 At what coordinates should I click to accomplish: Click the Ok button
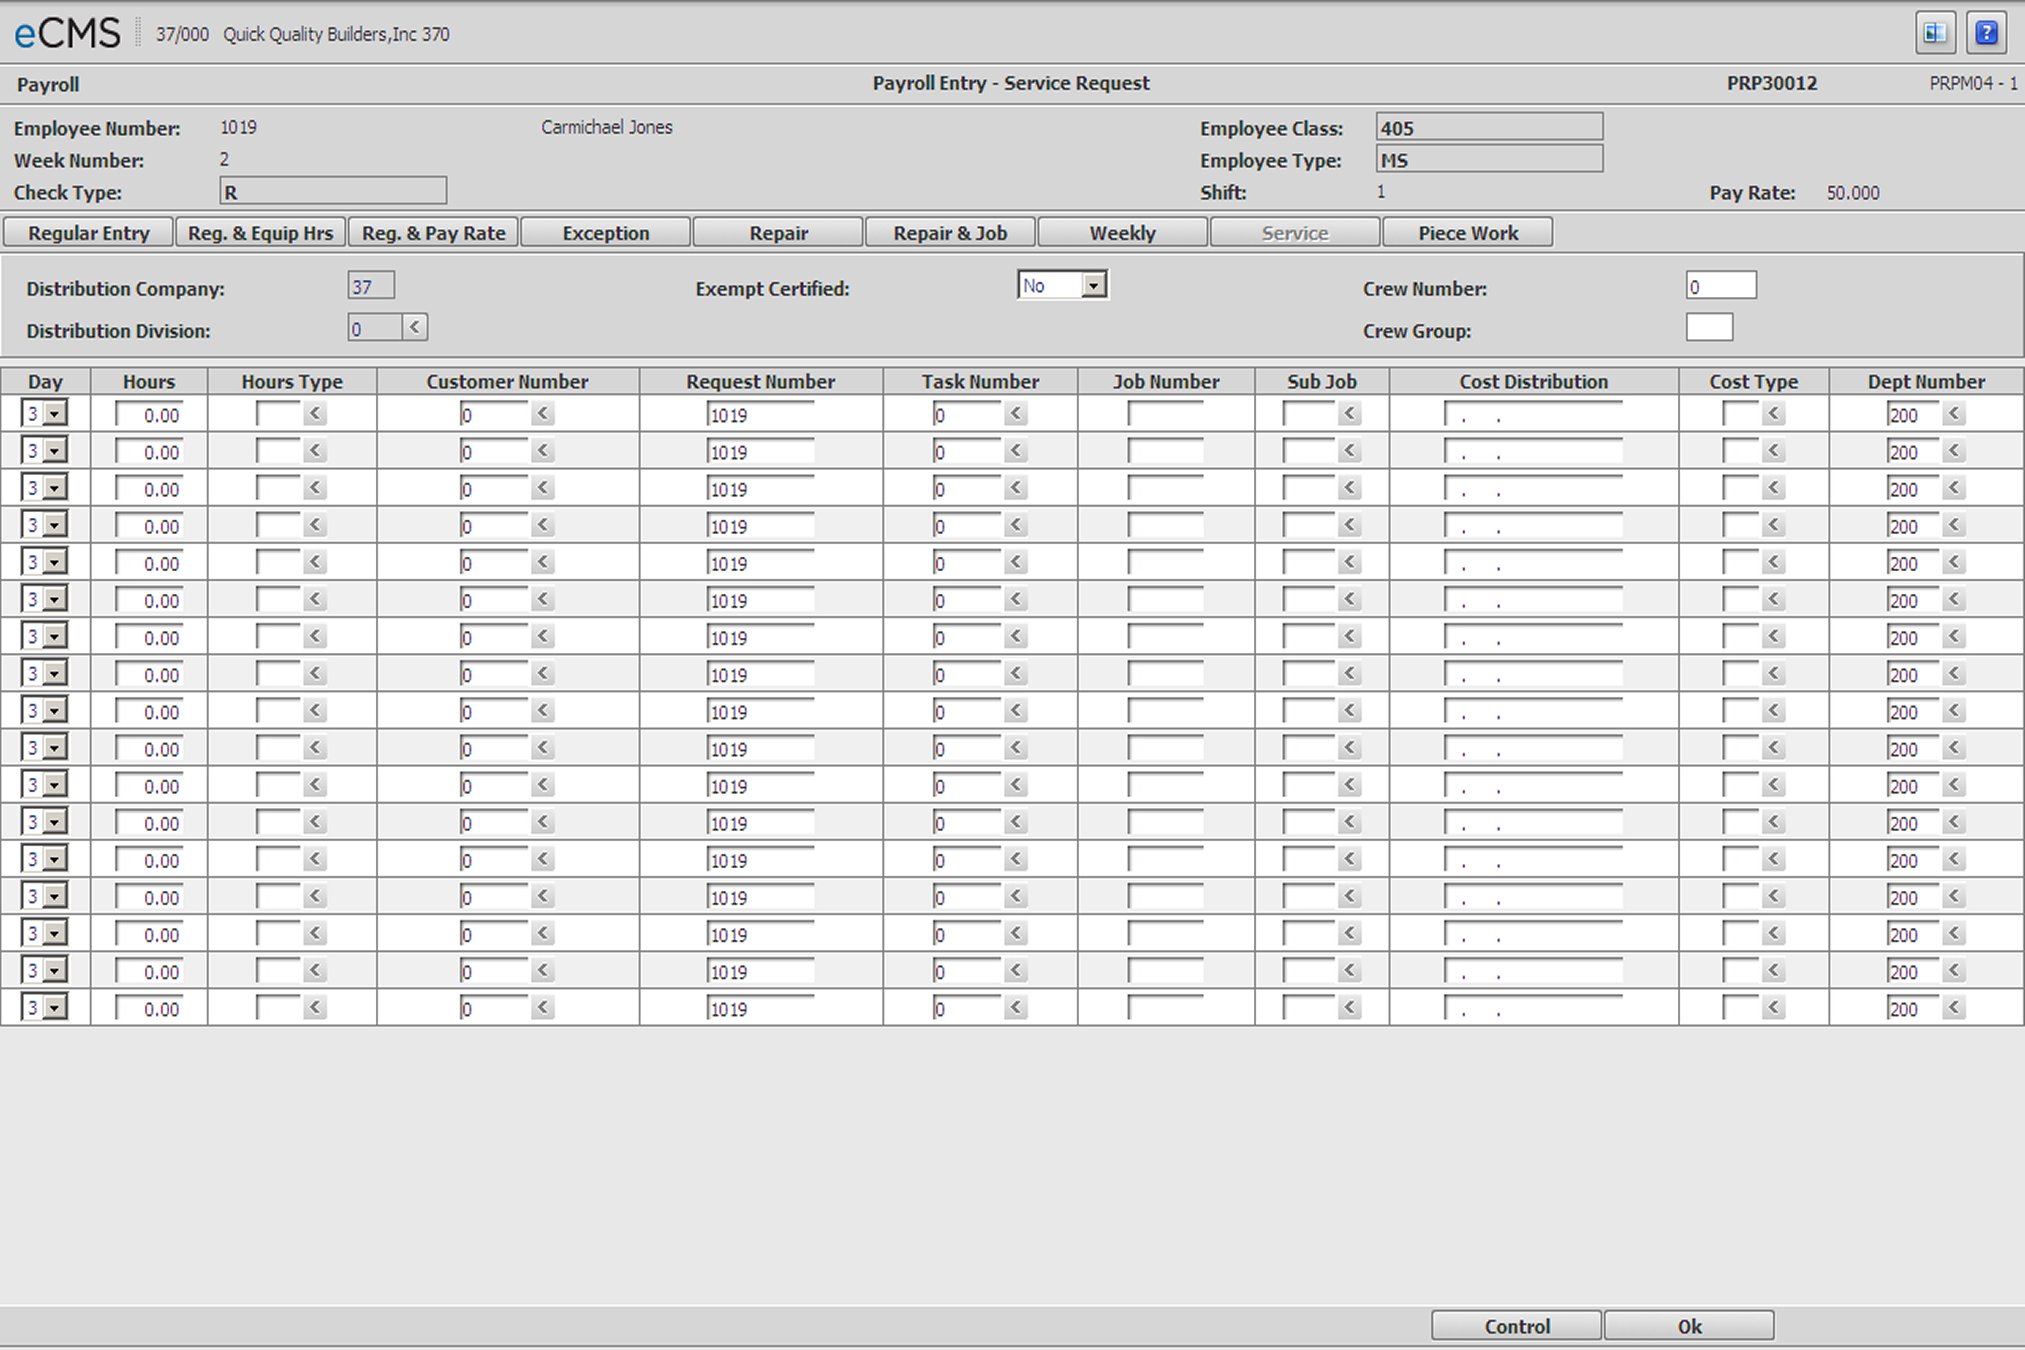[1689, 1326]
